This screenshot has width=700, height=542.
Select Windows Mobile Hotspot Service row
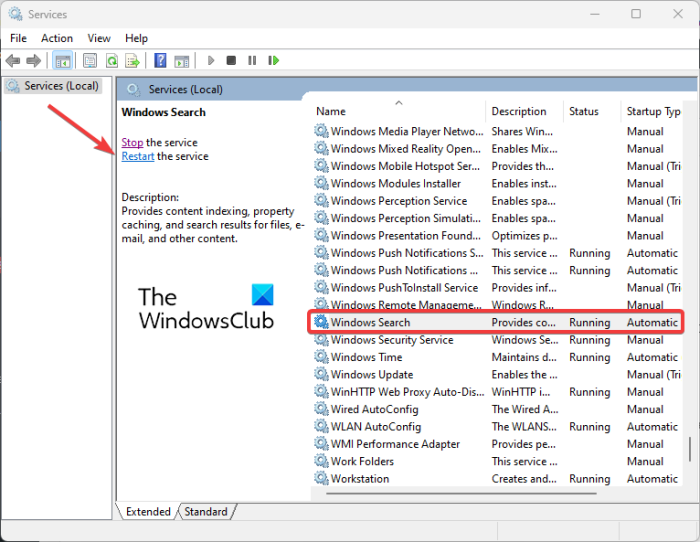497,166
